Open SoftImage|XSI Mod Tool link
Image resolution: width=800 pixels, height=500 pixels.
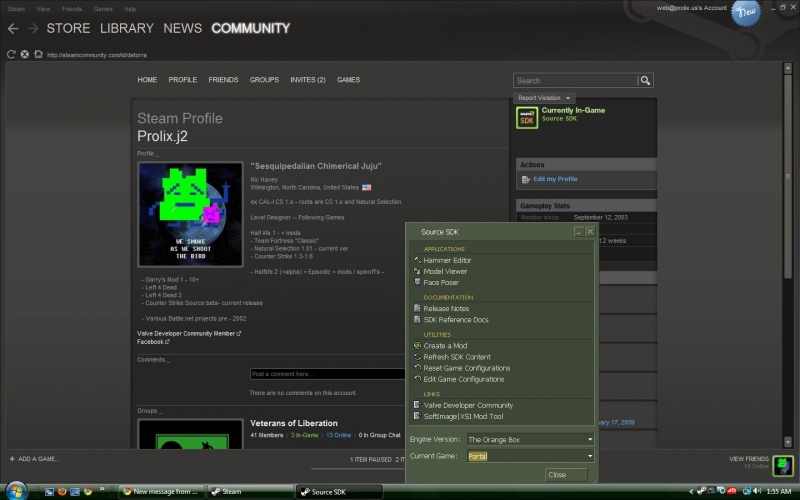pyautogui.click(x=463, y=417)
